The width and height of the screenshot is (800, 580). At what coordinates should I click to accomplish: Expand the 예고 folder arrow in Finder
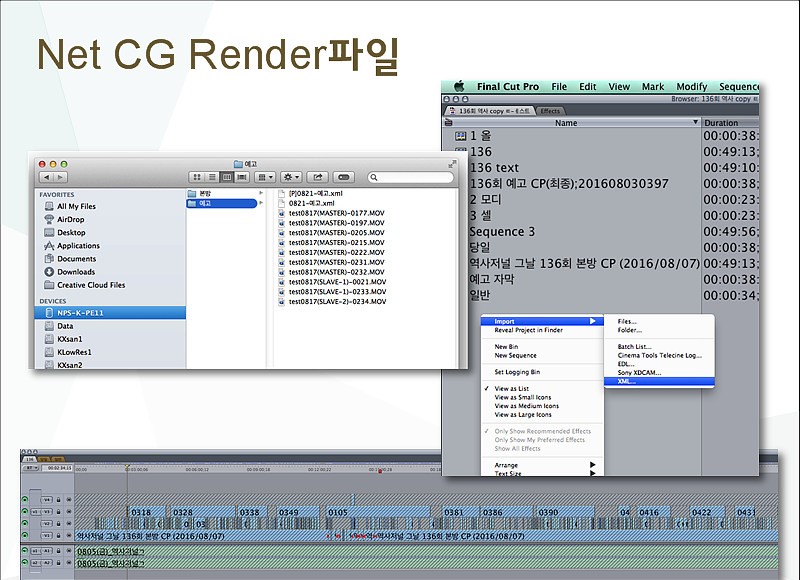(261, 203)
